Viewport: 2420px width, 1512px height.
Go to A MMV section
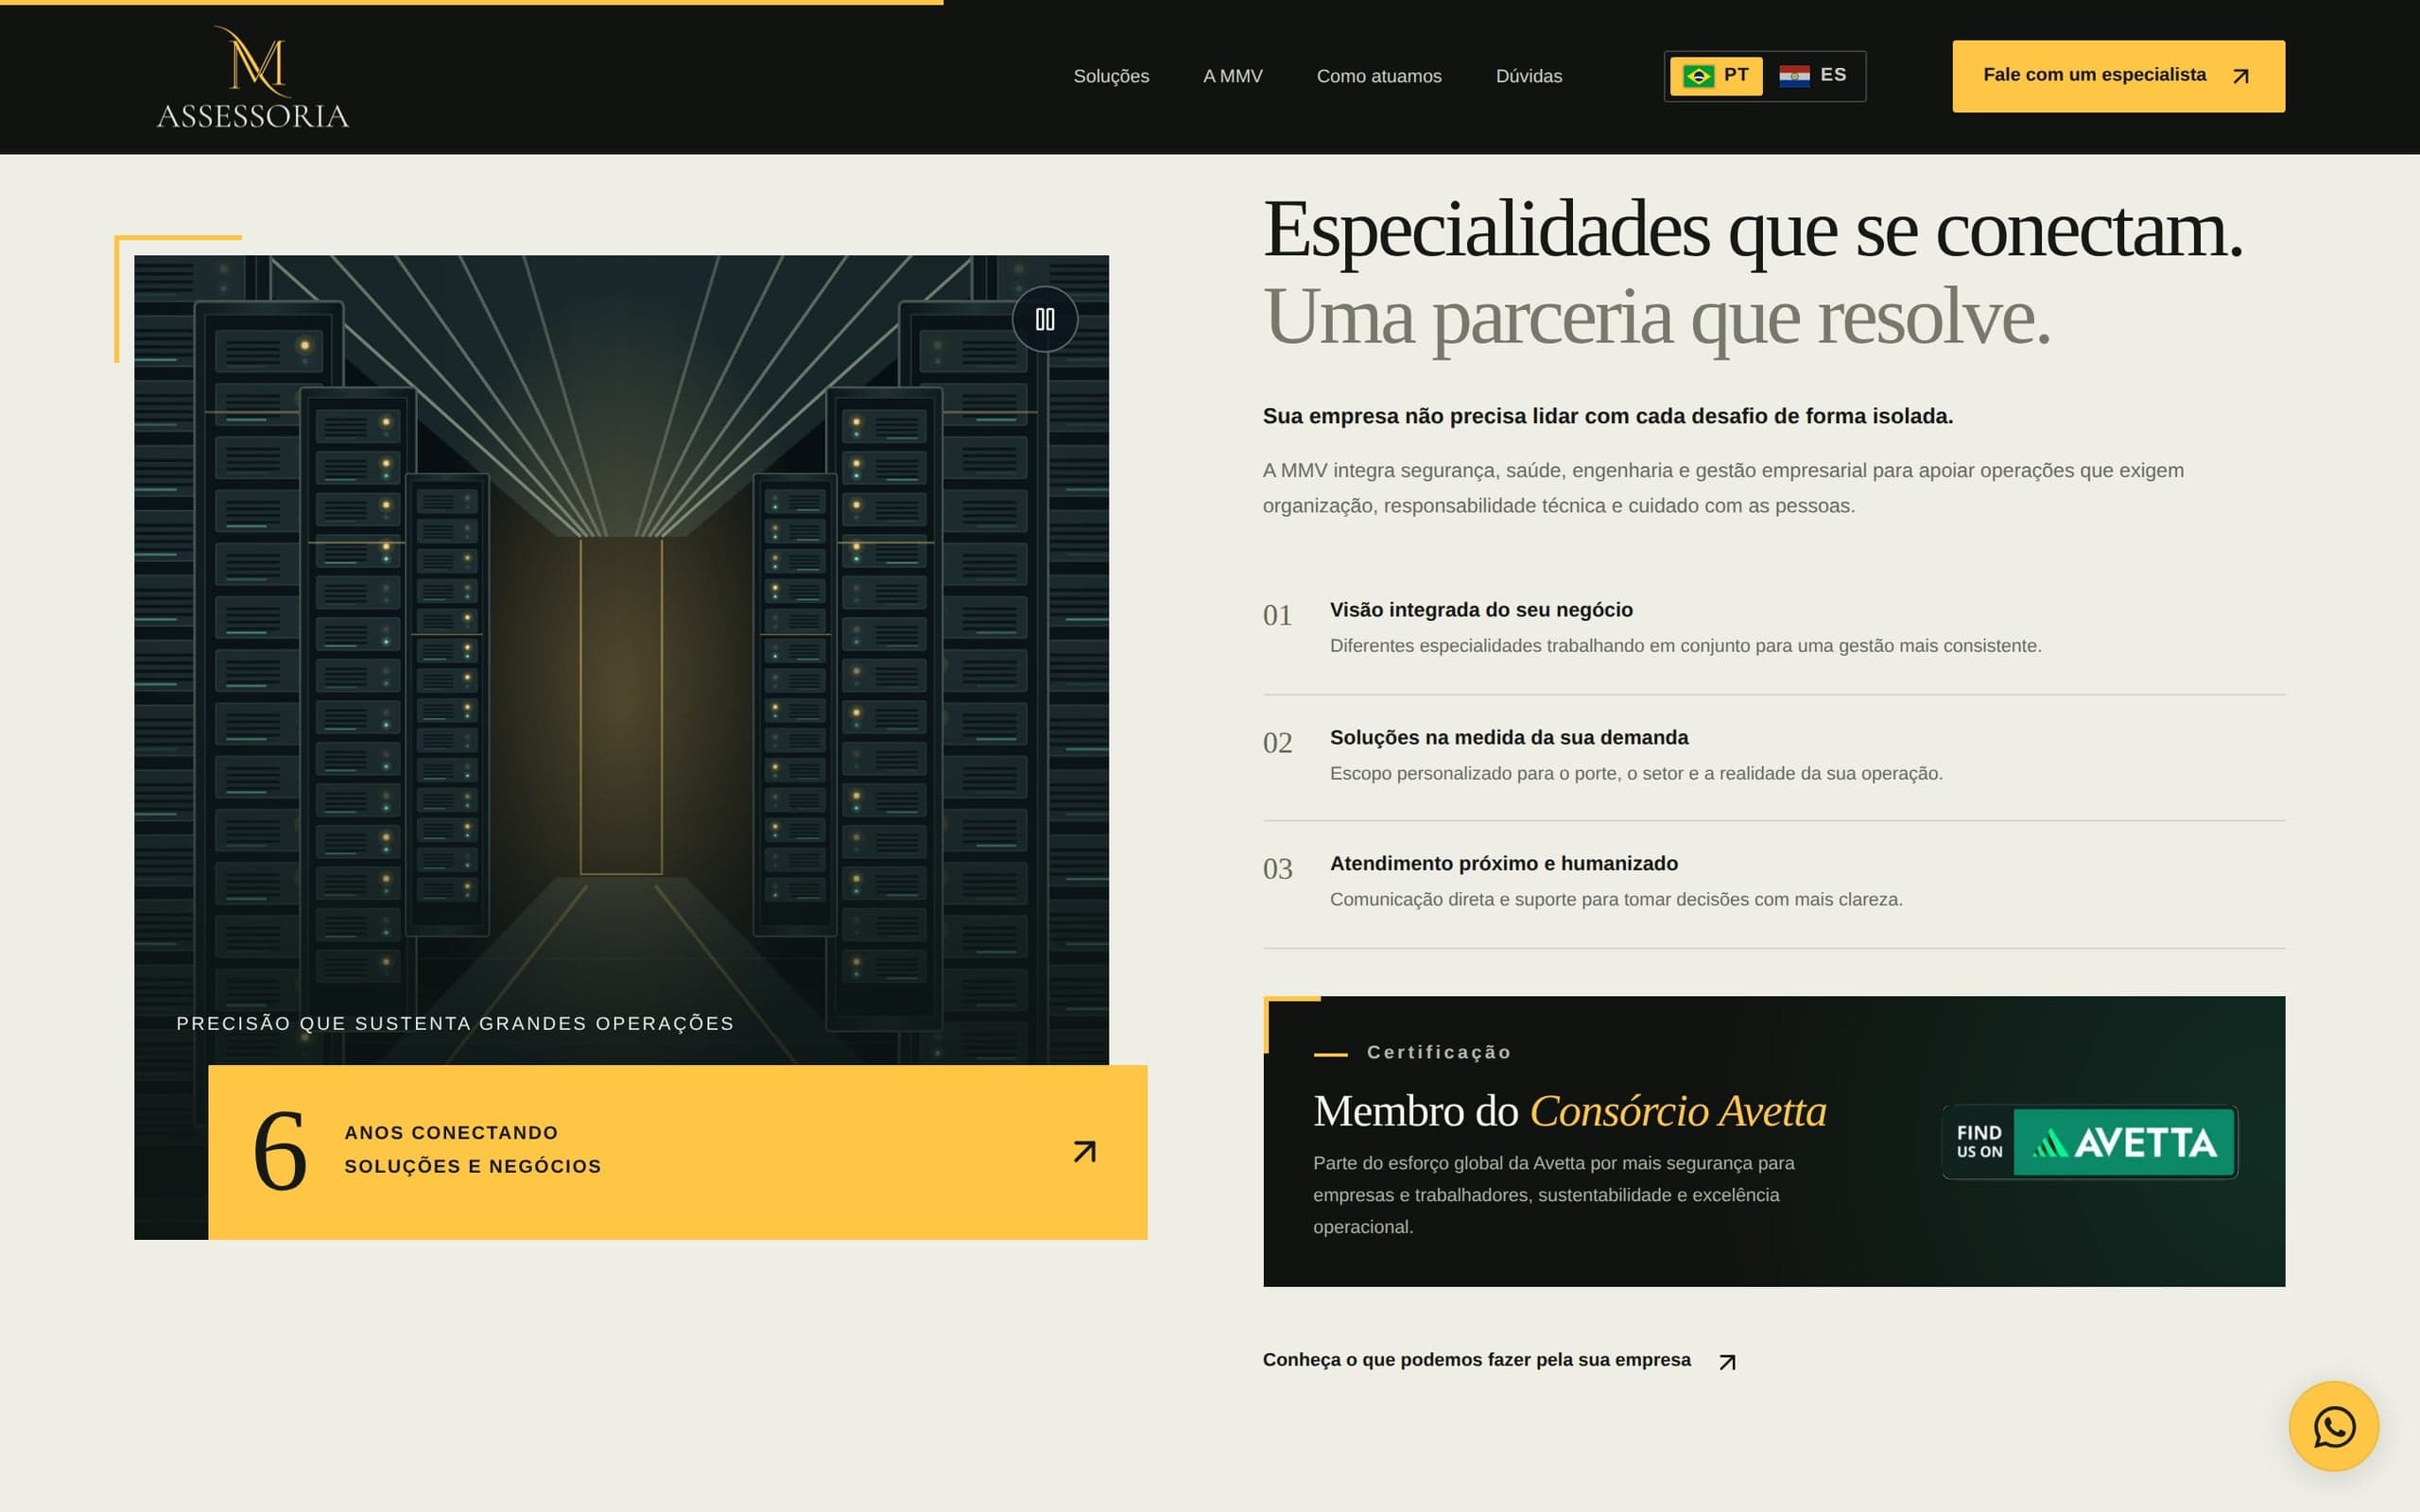1233,76
